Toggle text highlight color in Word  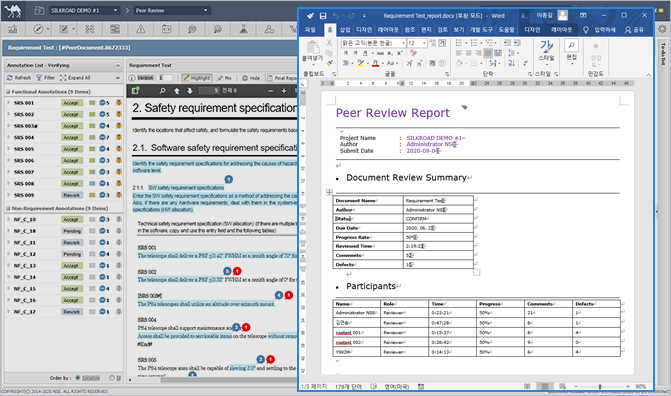(361, 63)
